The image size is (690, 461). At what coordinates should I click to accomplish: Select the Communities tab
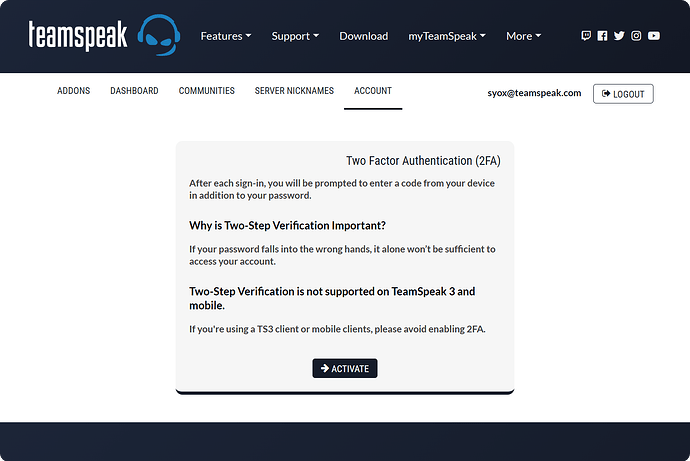pyautogui.click(x=206, y=91)
